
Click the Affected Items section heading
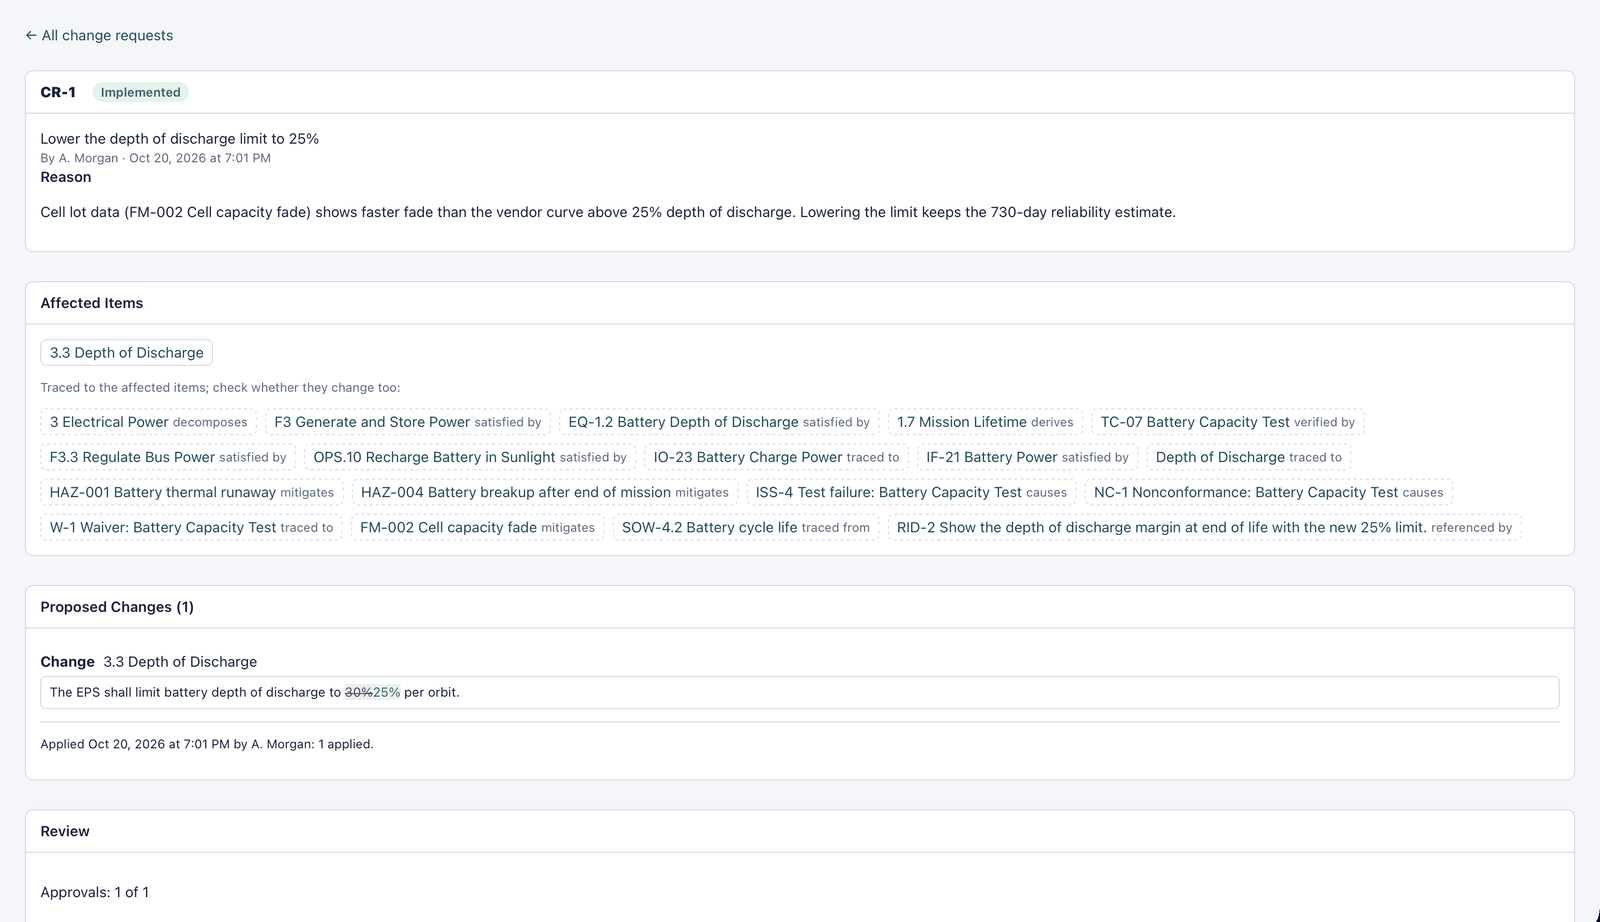point(92,303)
